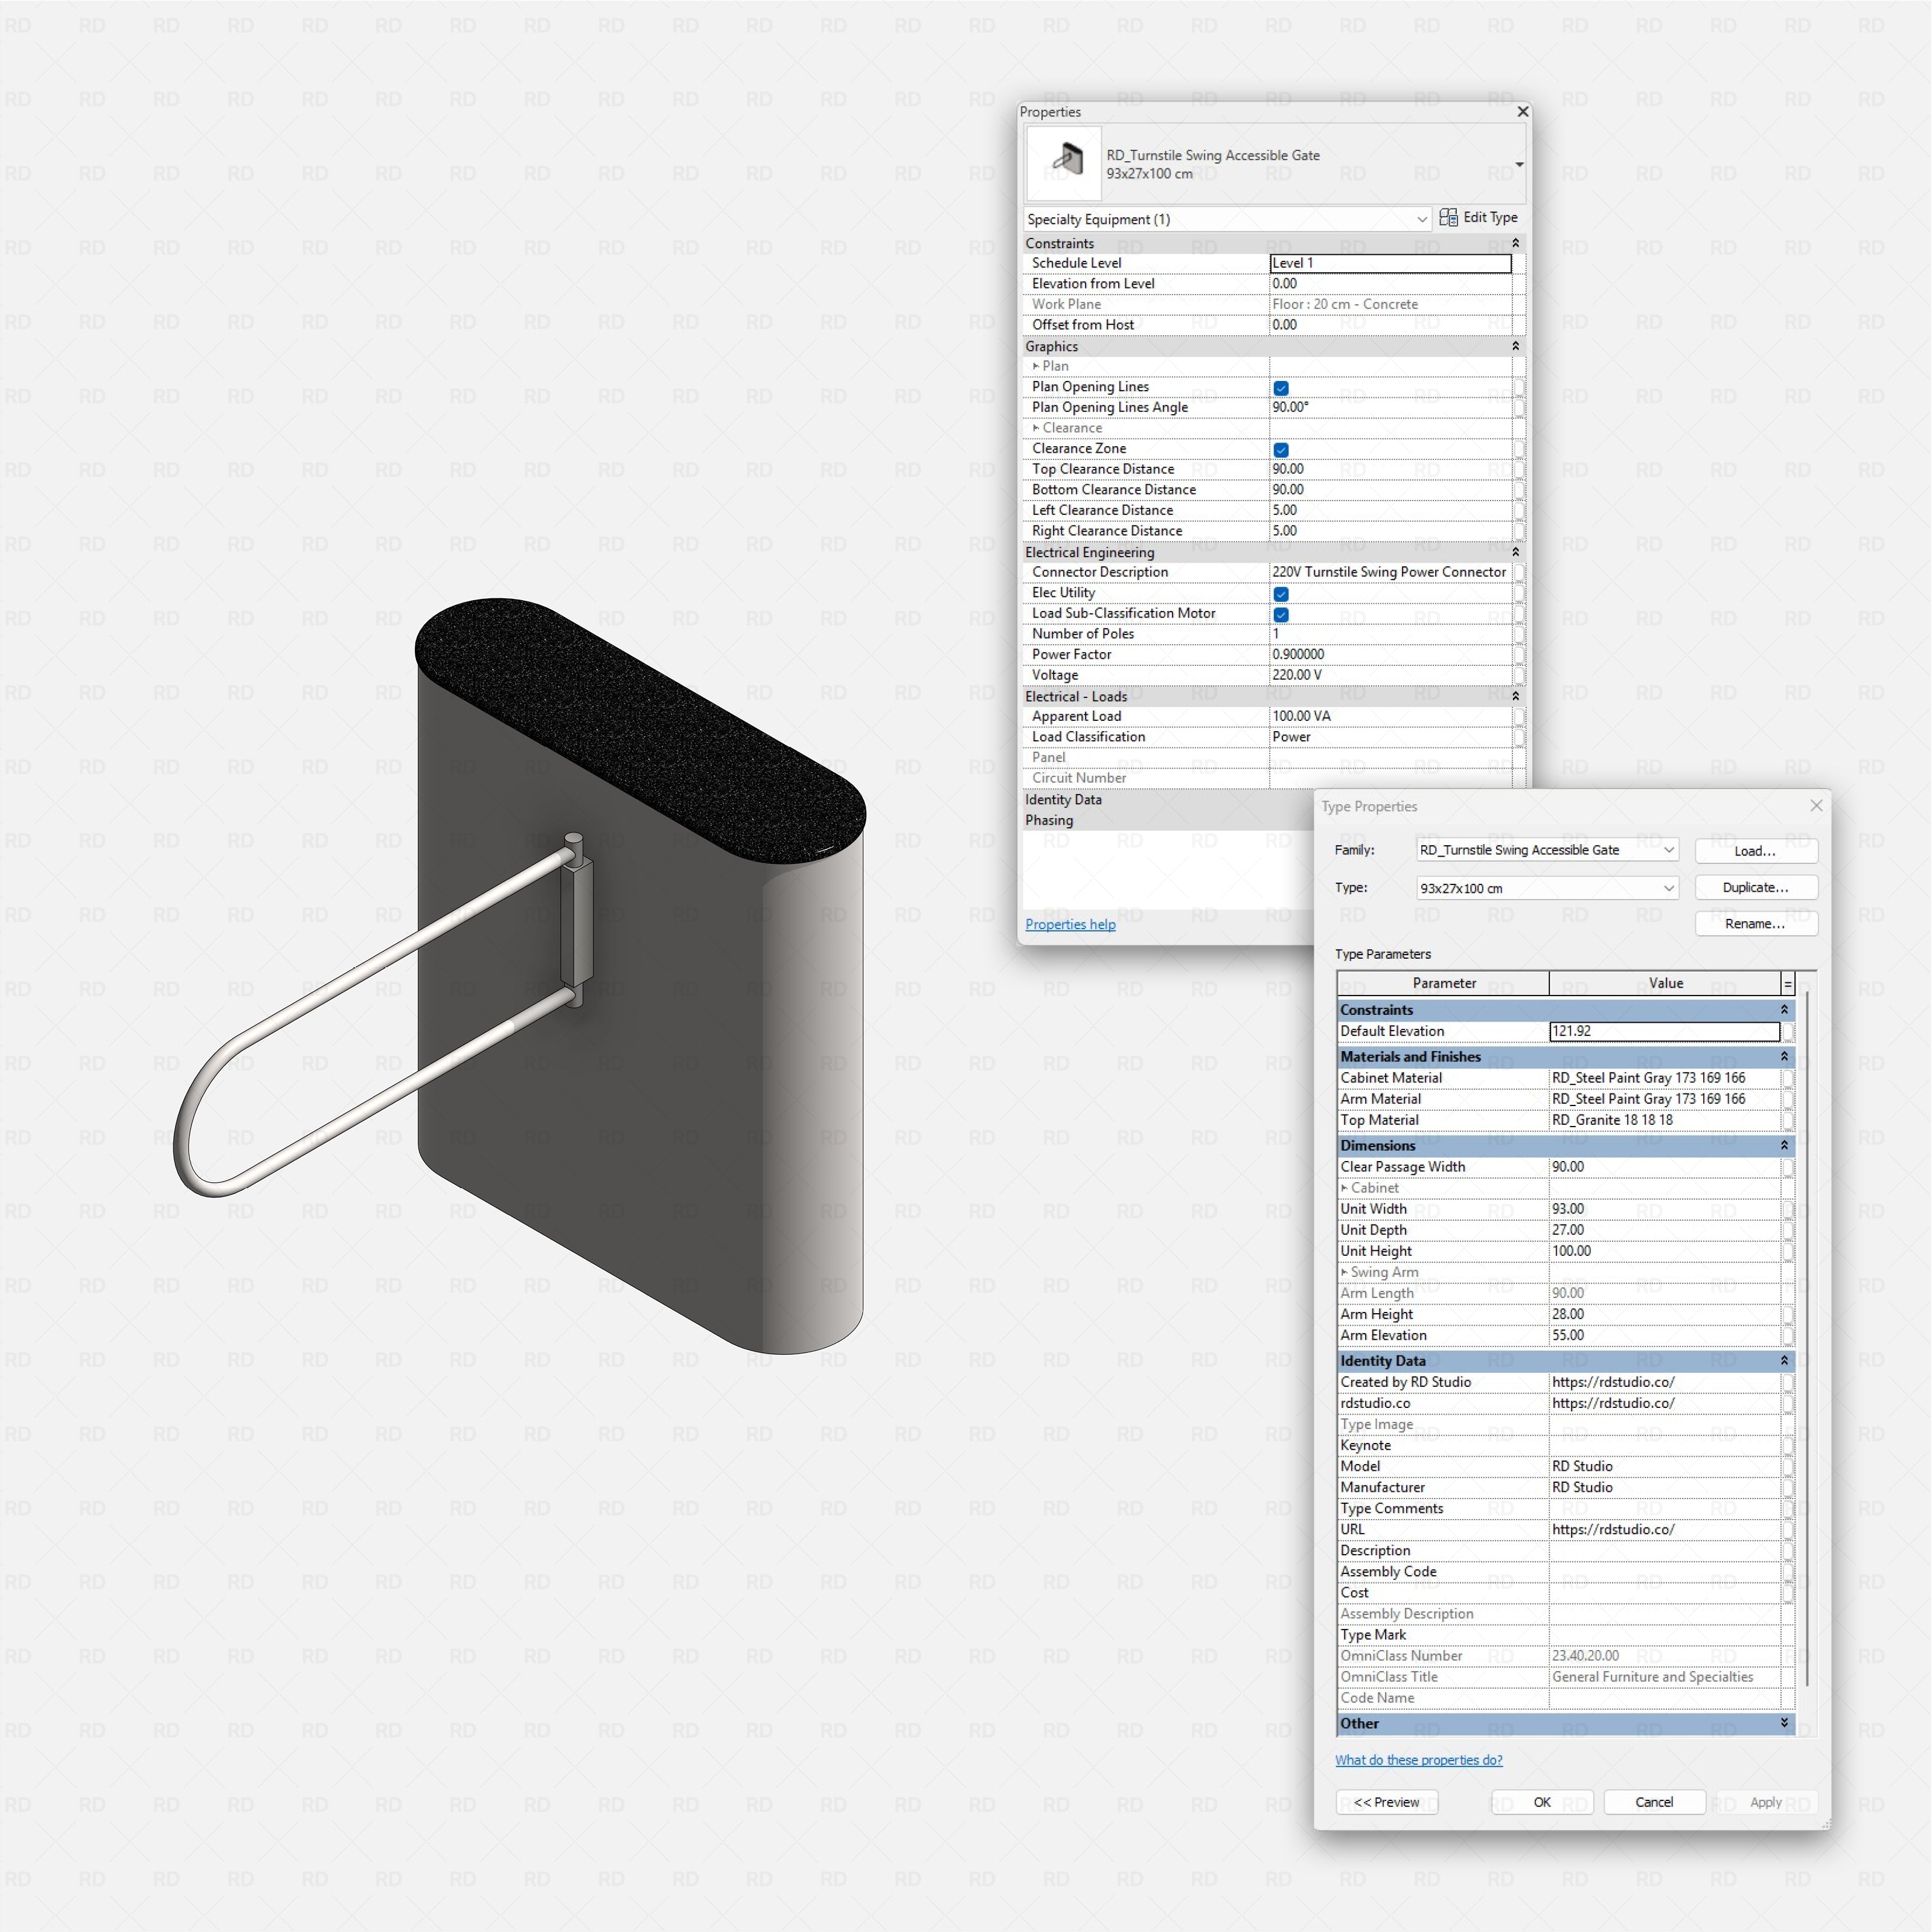Image resolution: width=1932 pixels, height=1932 pixels.
Task: Click the Unit Width value 93.00
Action: coord(1664,1209)
